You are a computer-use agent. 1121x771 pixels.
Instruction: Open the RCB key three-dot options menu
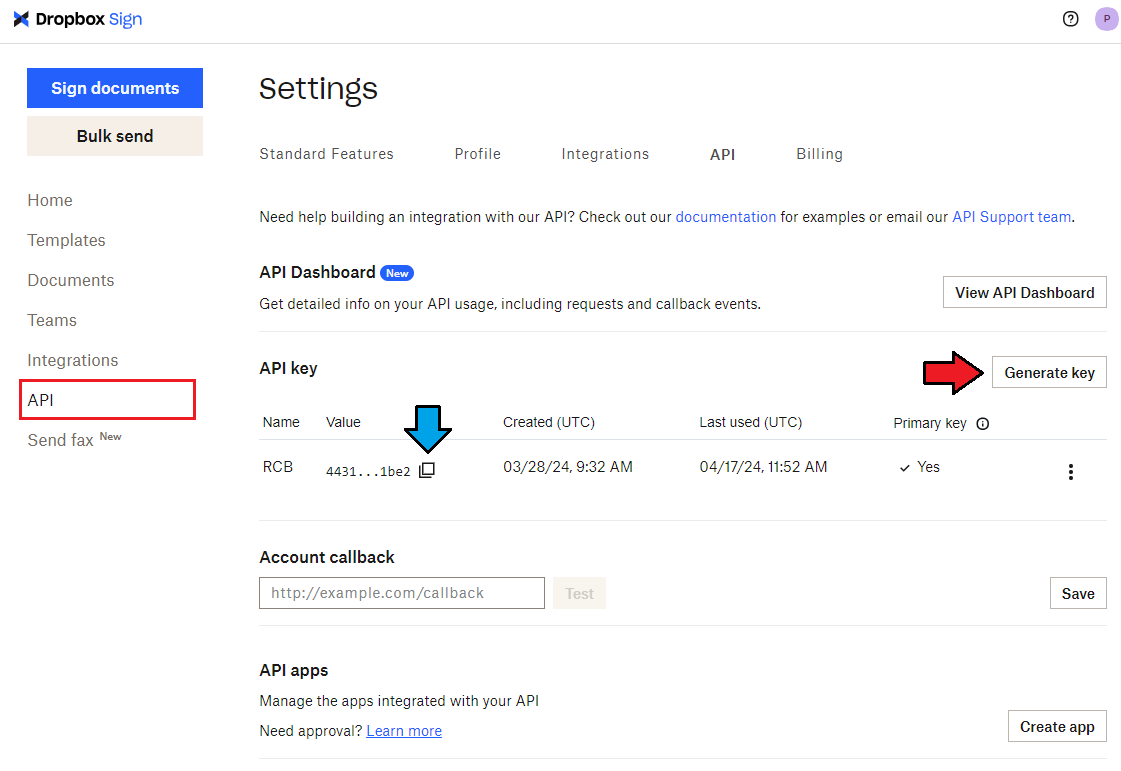click(1070, 471)
